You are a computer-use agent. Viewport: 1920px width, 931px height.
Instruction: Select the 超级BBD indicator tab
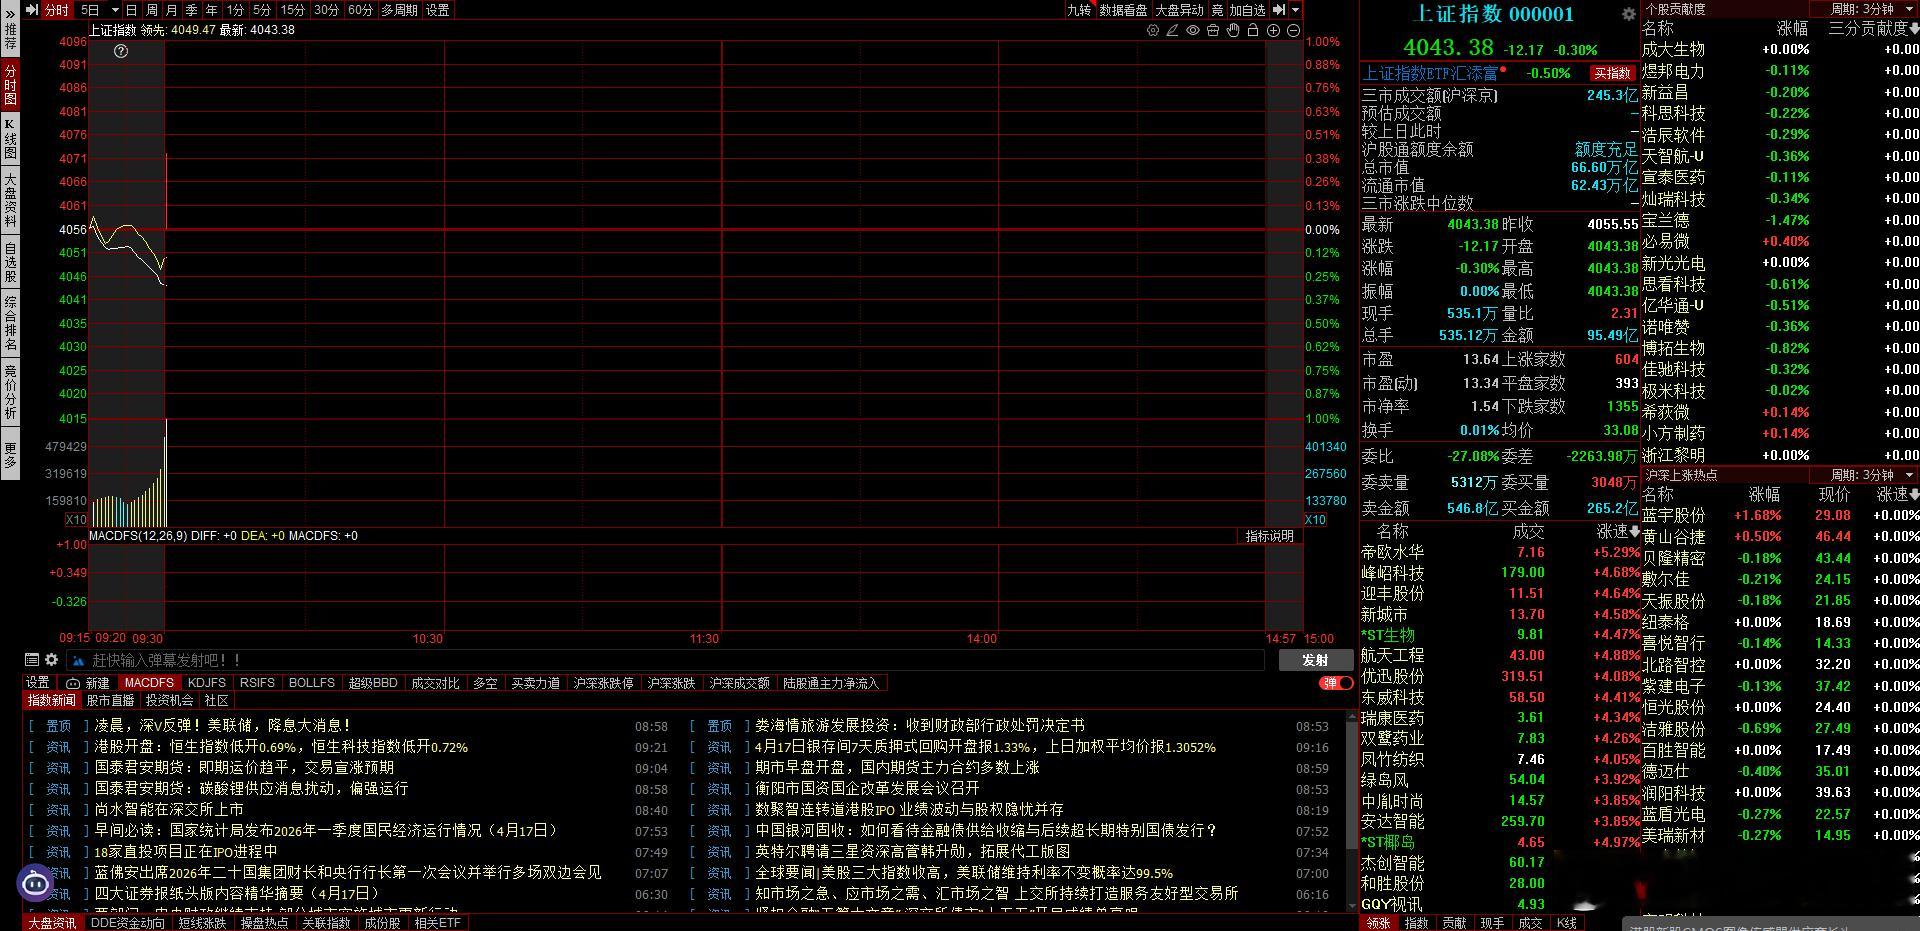[x=373, y=683]
